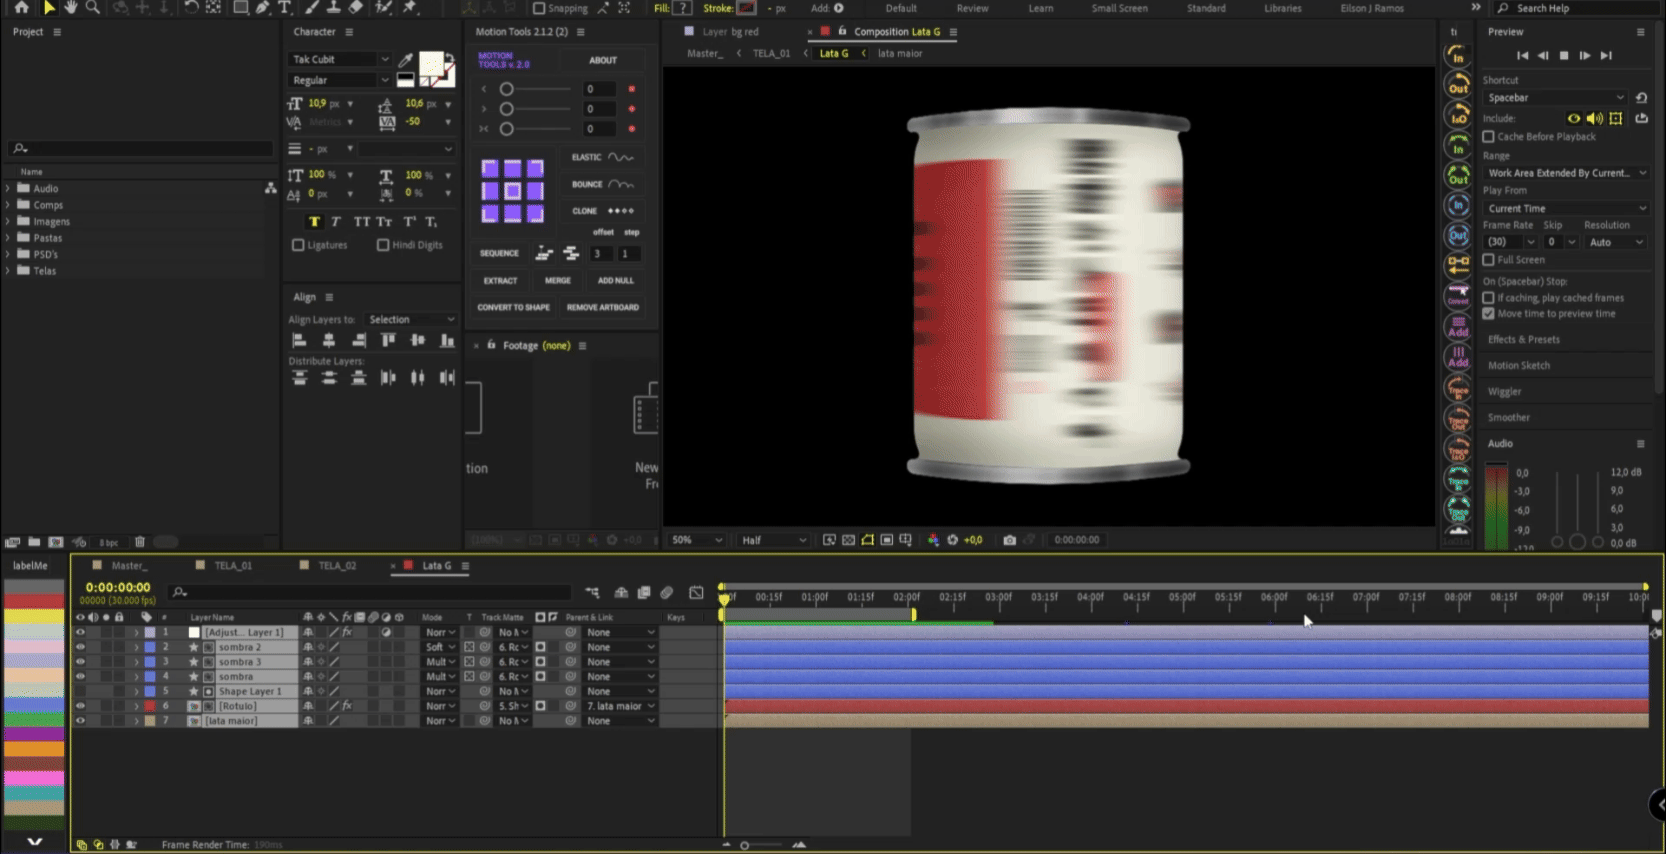Click the blue In circular icon
The width and height of the screenshot is (1666, 854).
click(1459, 205)
